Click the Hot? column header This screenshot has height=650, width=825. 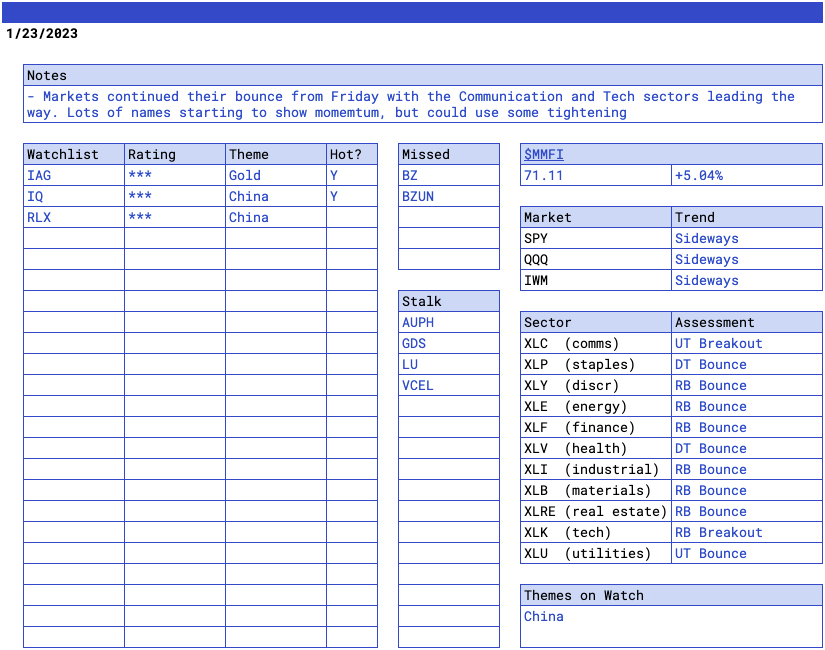click(x=352, y=154)
